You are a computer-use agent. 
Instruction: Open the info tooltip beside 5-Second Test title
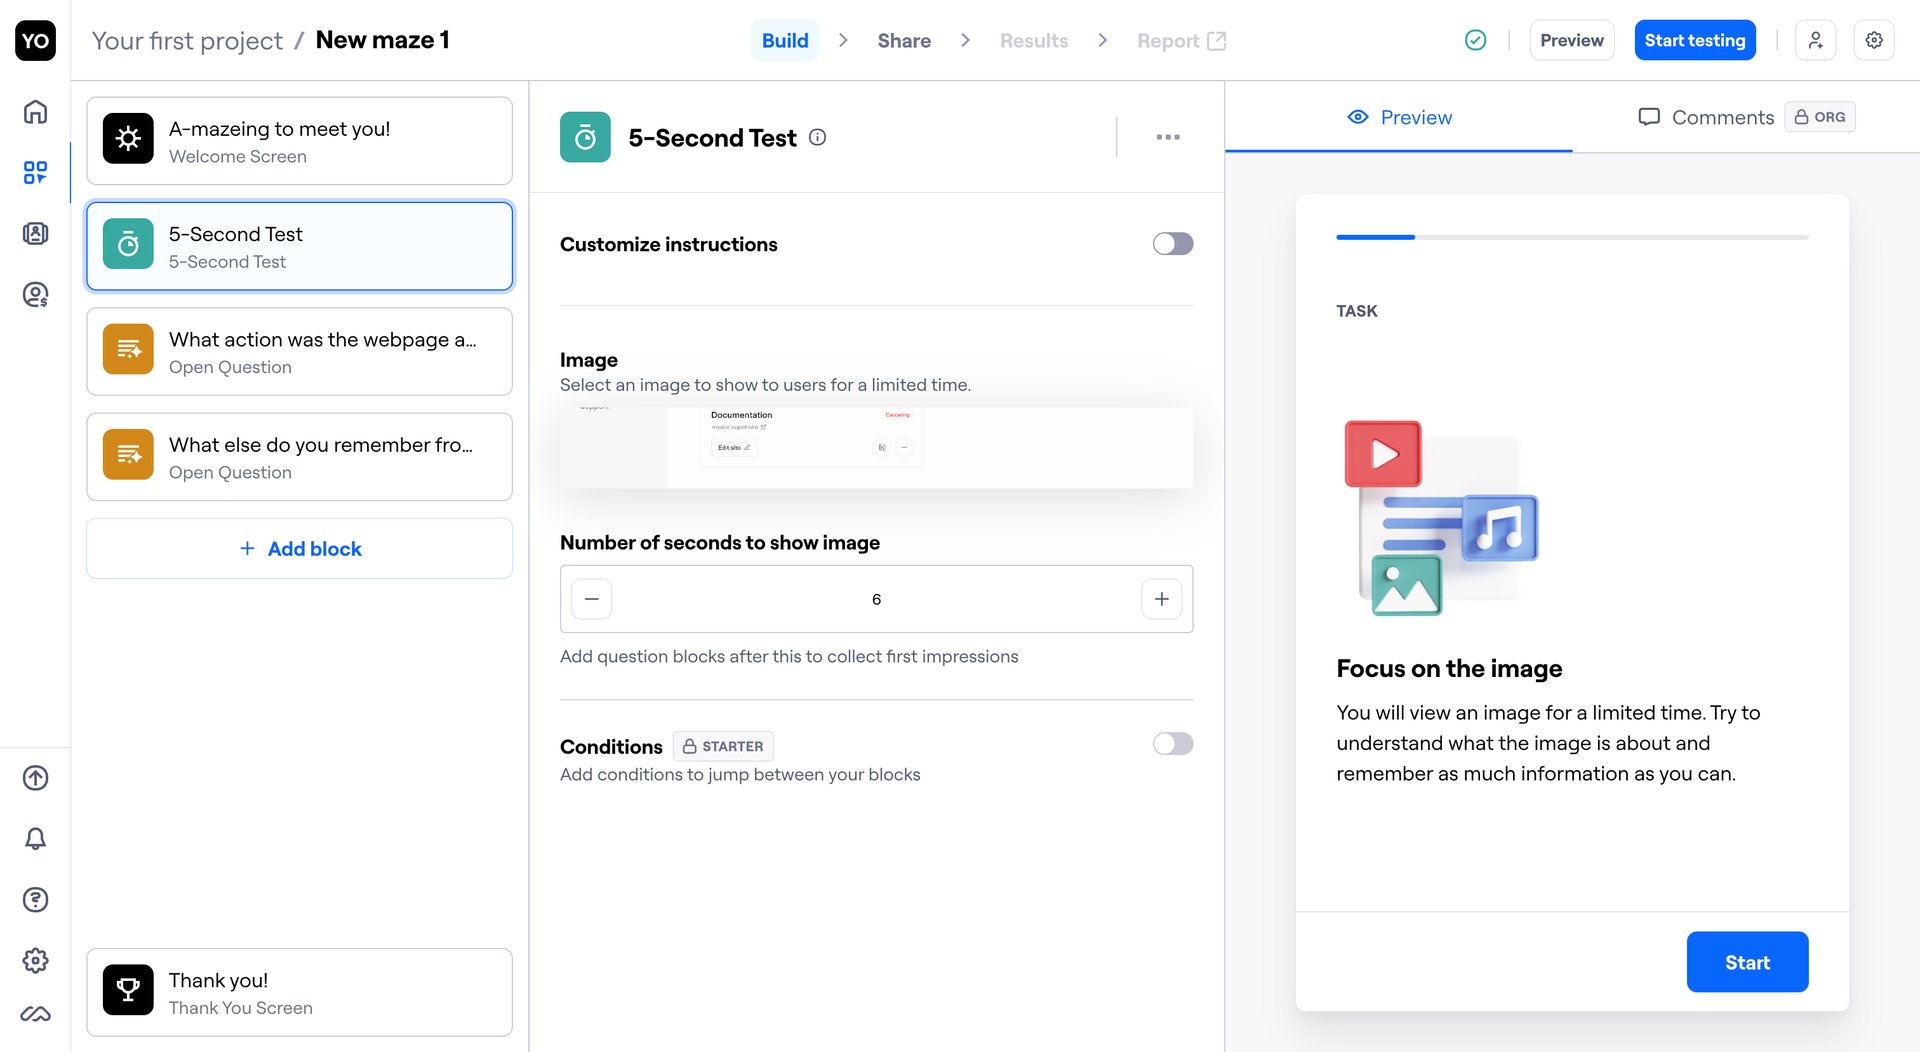point(817,137)
